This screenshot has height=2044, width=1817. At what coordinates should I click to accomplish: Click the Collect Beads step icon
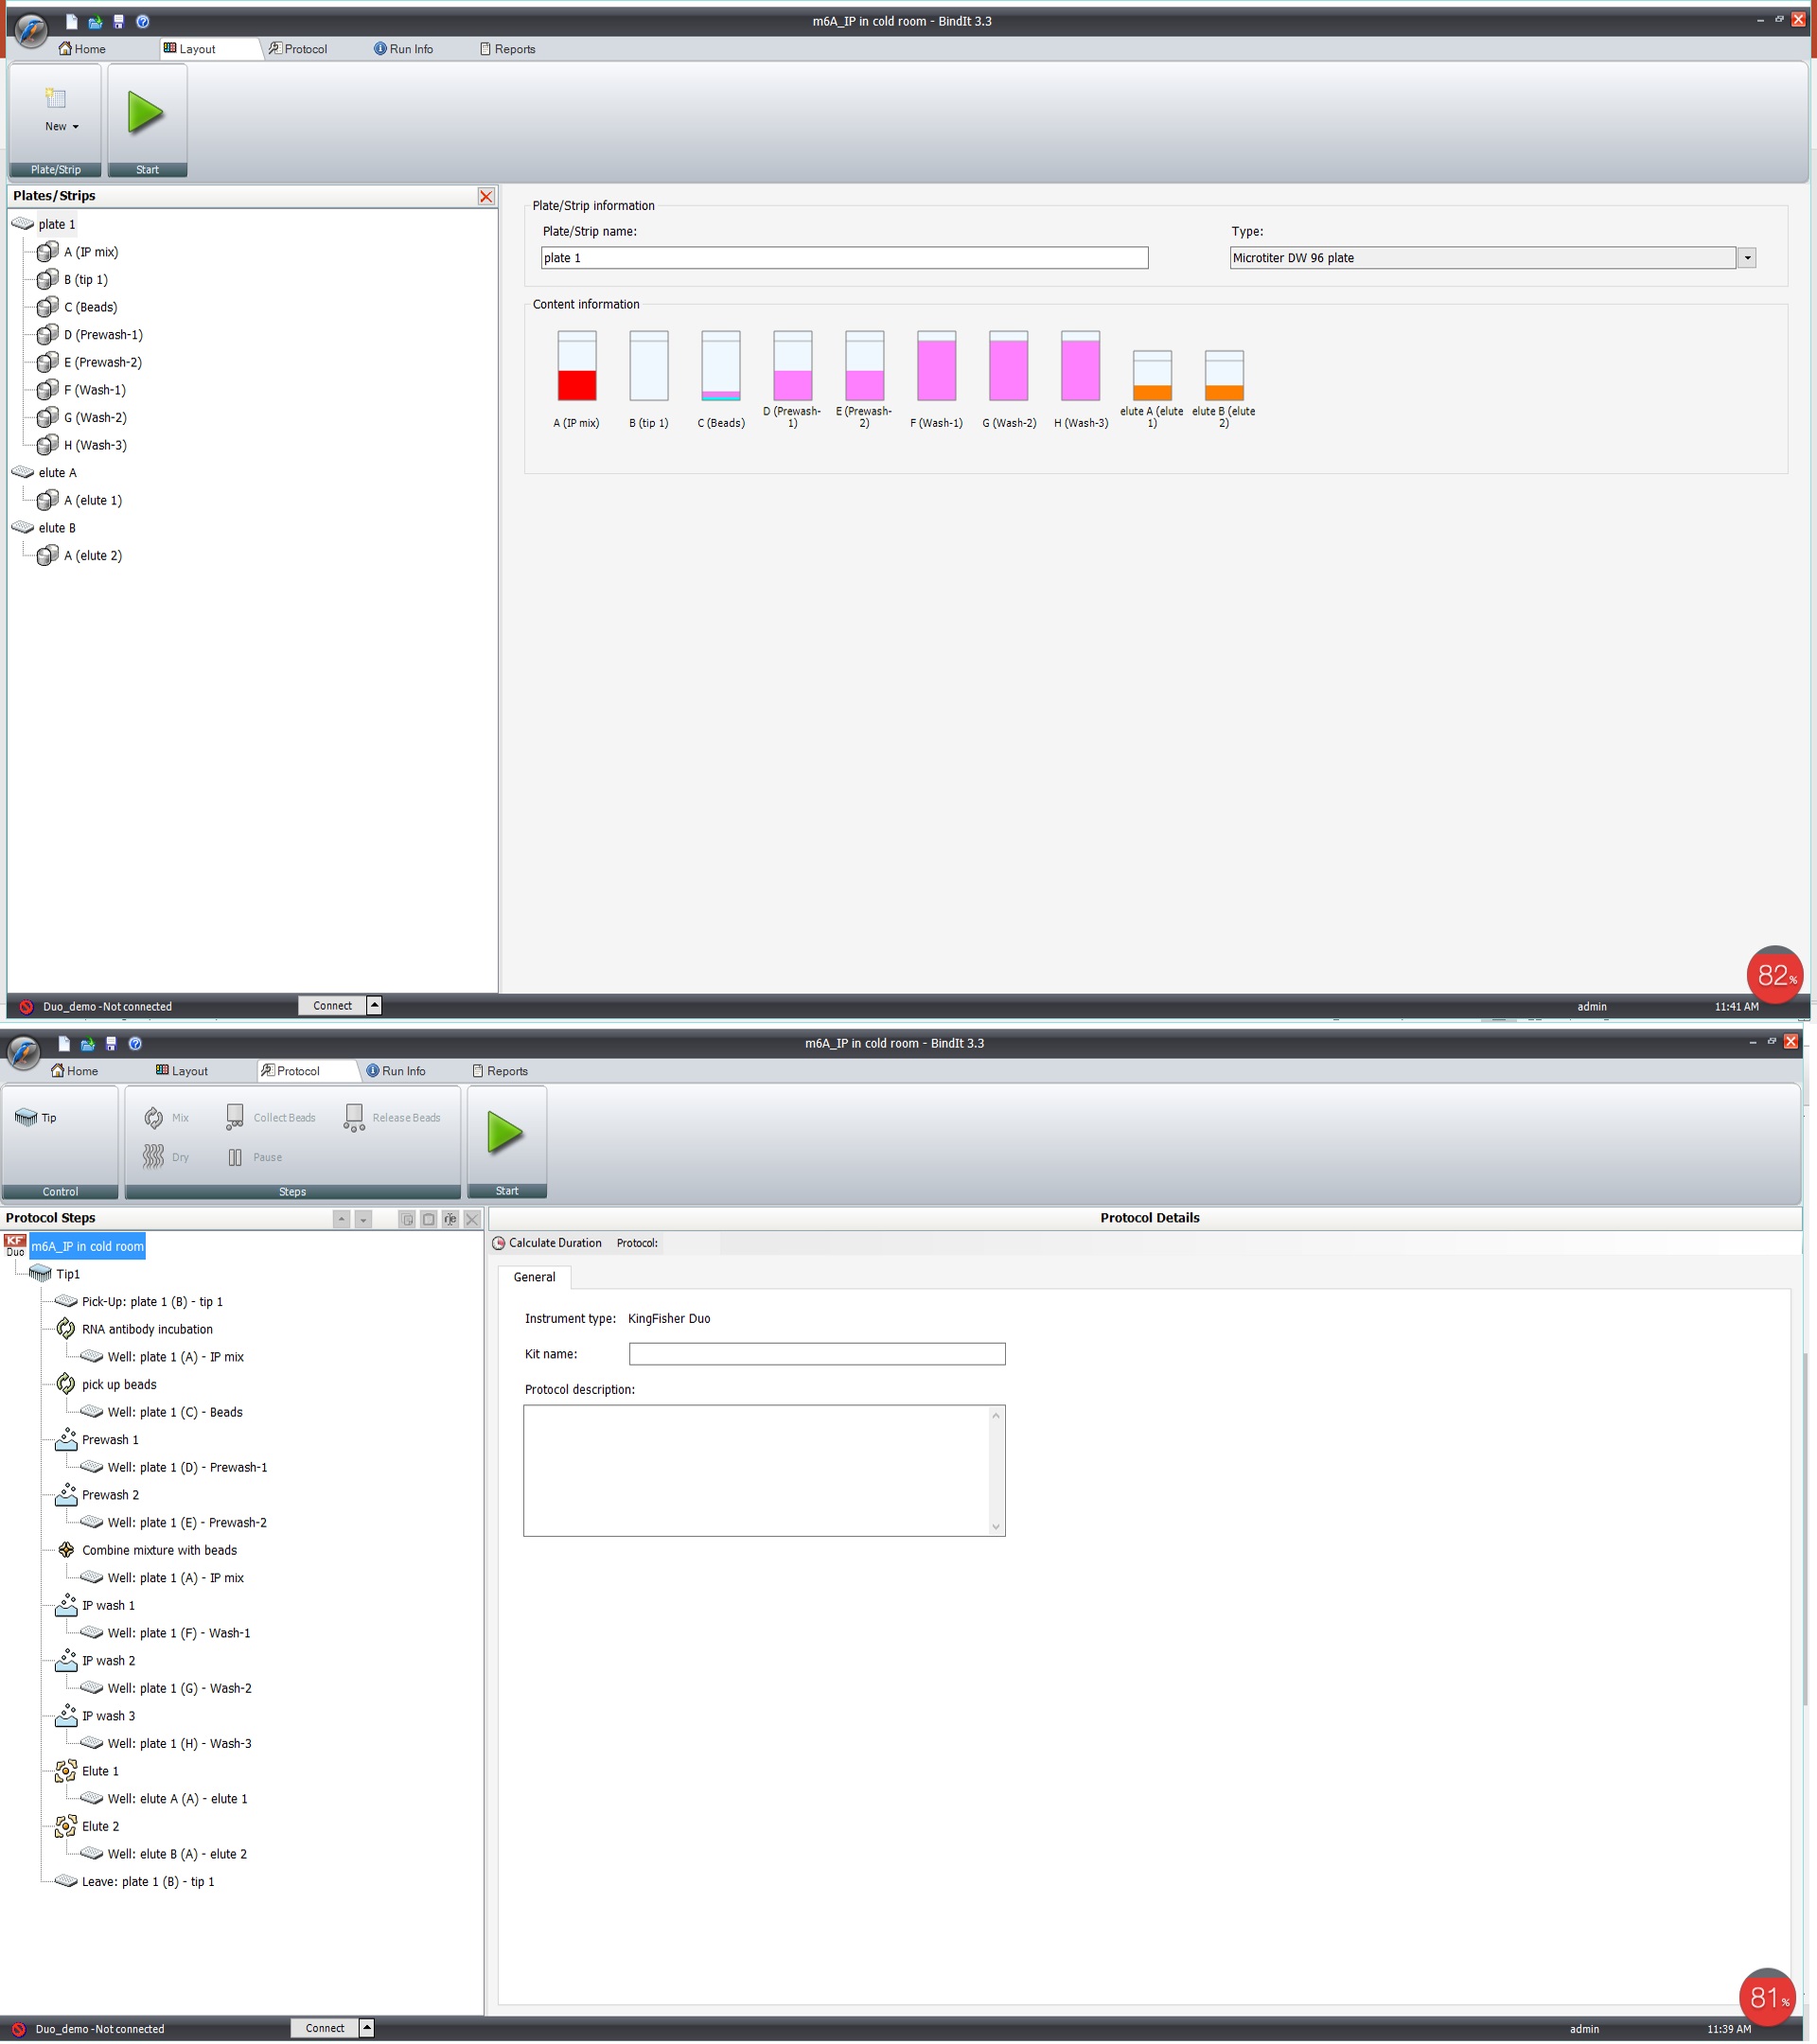[x=235, y=1118]
